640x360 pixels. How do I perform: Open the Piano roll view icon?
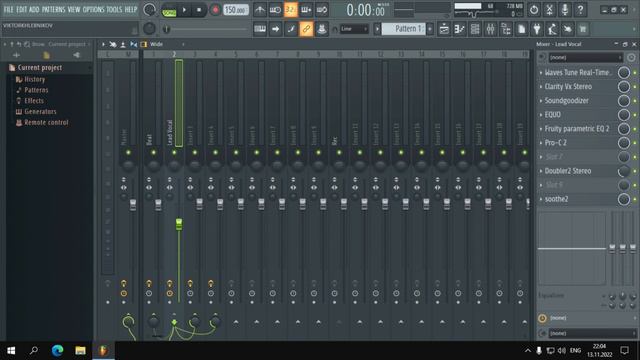pos(460,29)
